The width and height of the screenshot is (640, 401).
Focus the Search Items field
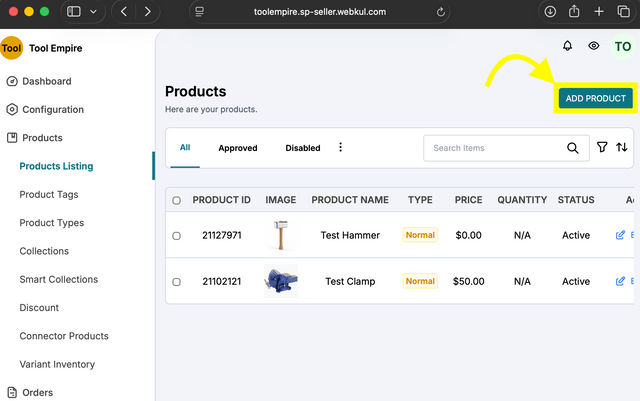tap(506, 148)
